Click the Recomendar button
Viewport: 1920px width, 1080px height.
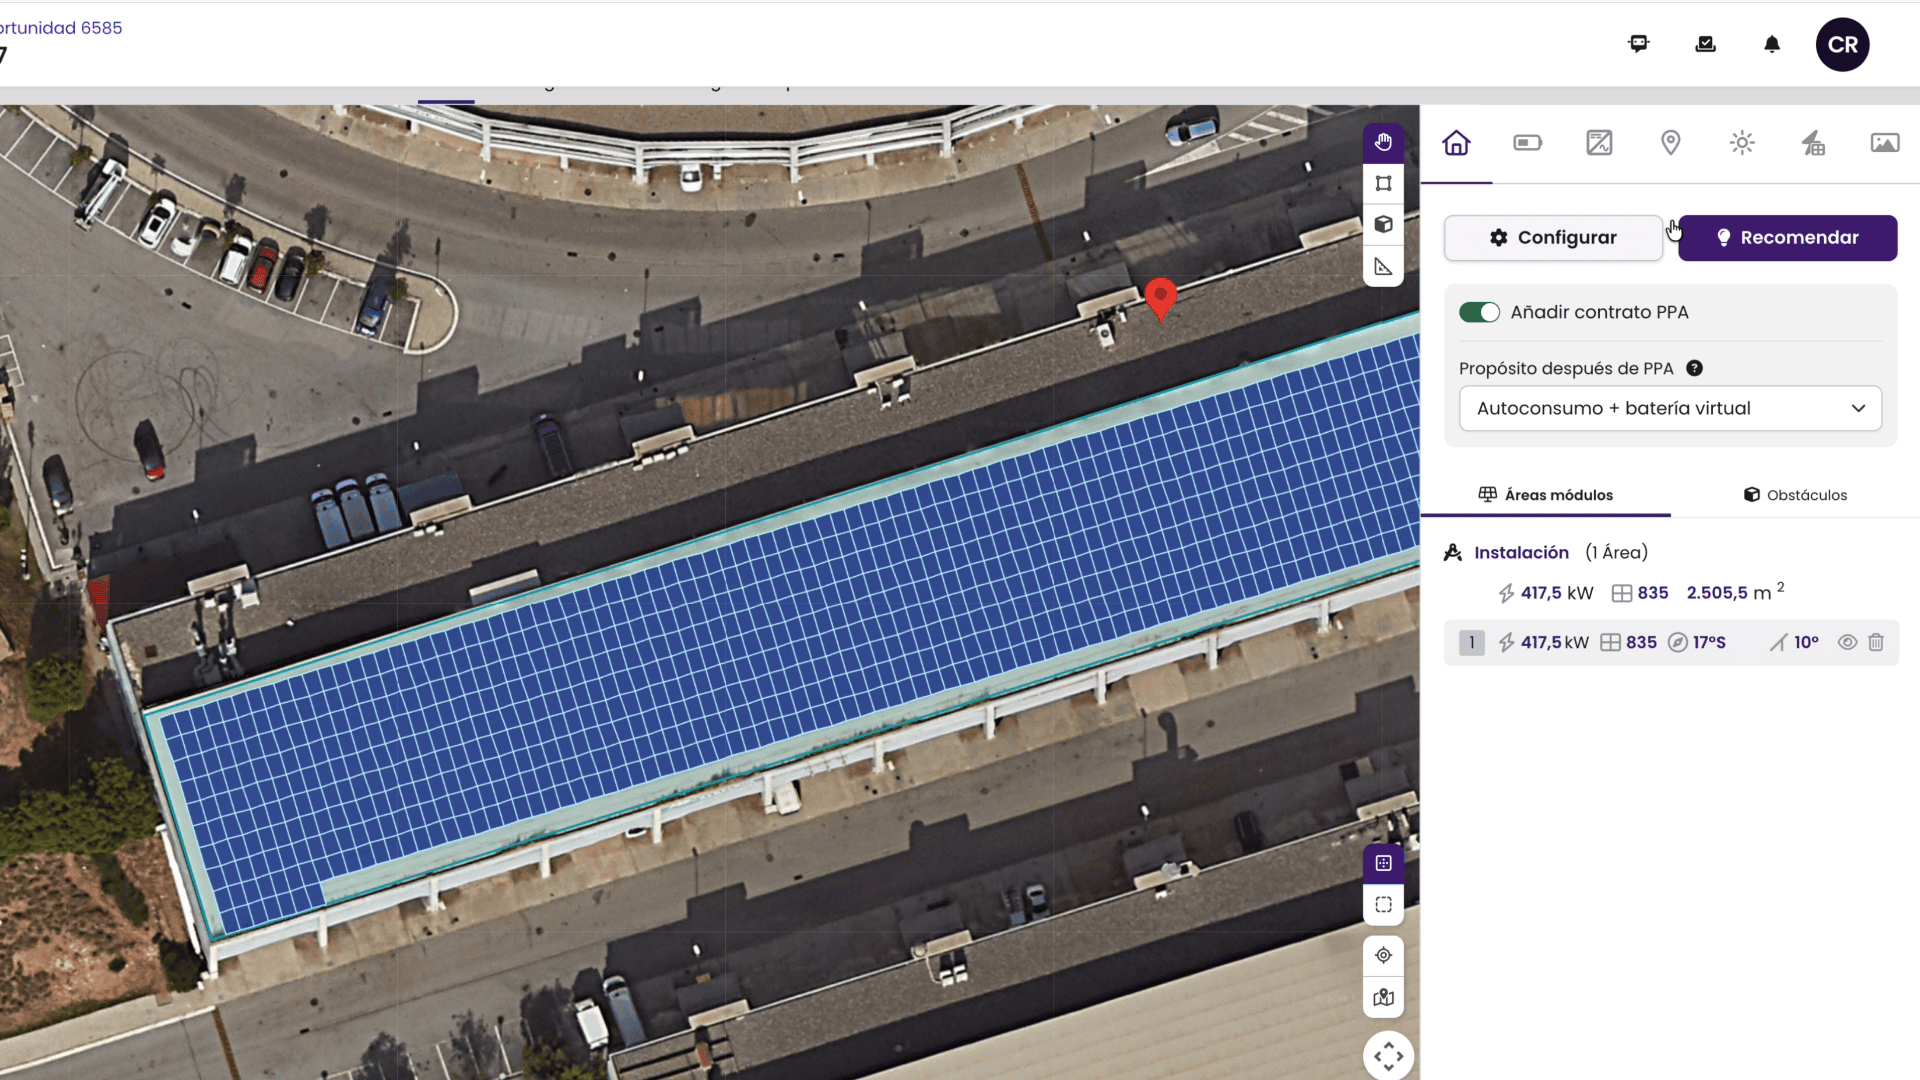[x=1787, y=238]
